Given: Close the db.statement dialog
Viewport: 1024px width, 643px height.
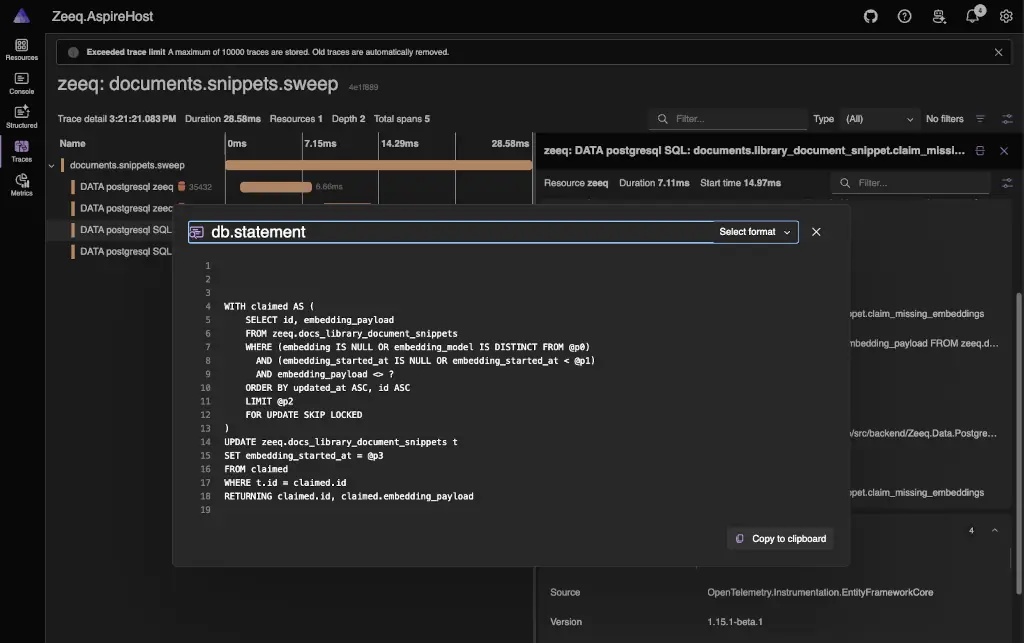Looking at the screenshot, I should point(816,232).
